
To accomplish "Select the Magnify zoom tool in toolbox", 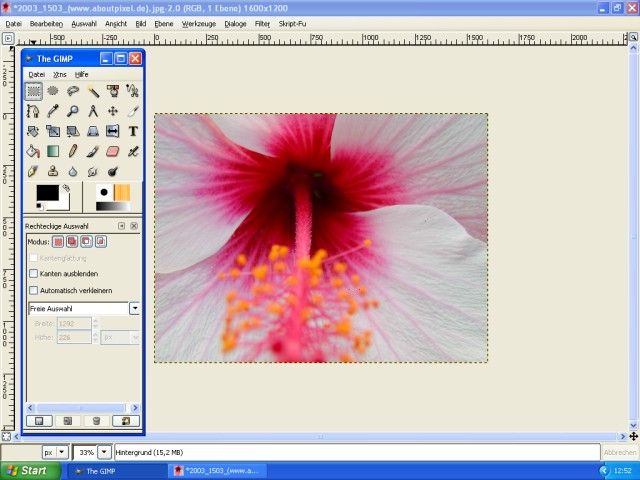I will [73, 111].
